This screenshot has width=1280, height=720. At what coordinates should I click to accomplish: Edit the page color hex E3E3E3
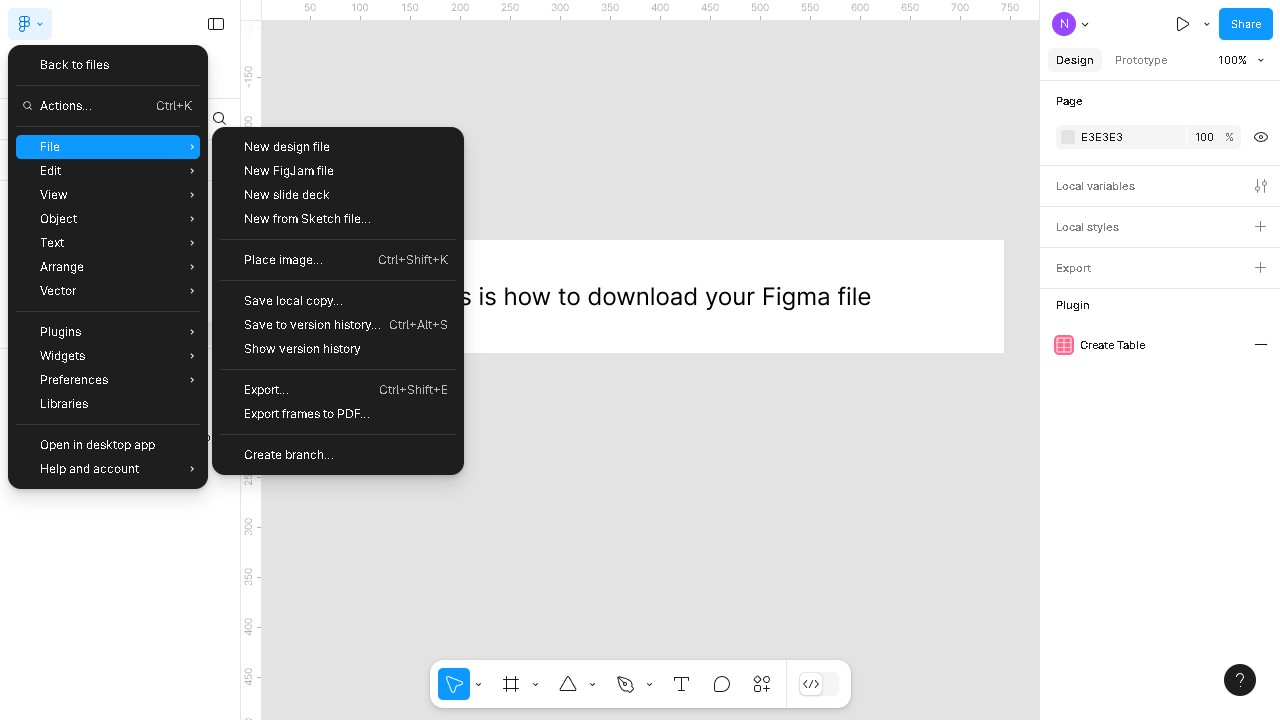(1102, 137)
